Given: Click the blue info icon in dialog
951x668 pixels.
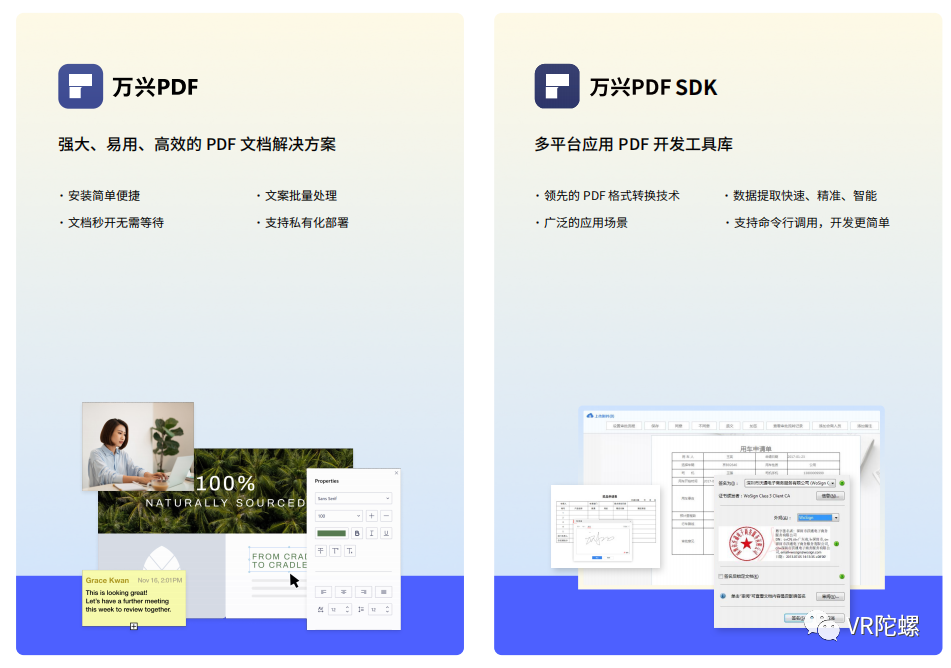Looking at the screenshot, I should coord(723,596).
